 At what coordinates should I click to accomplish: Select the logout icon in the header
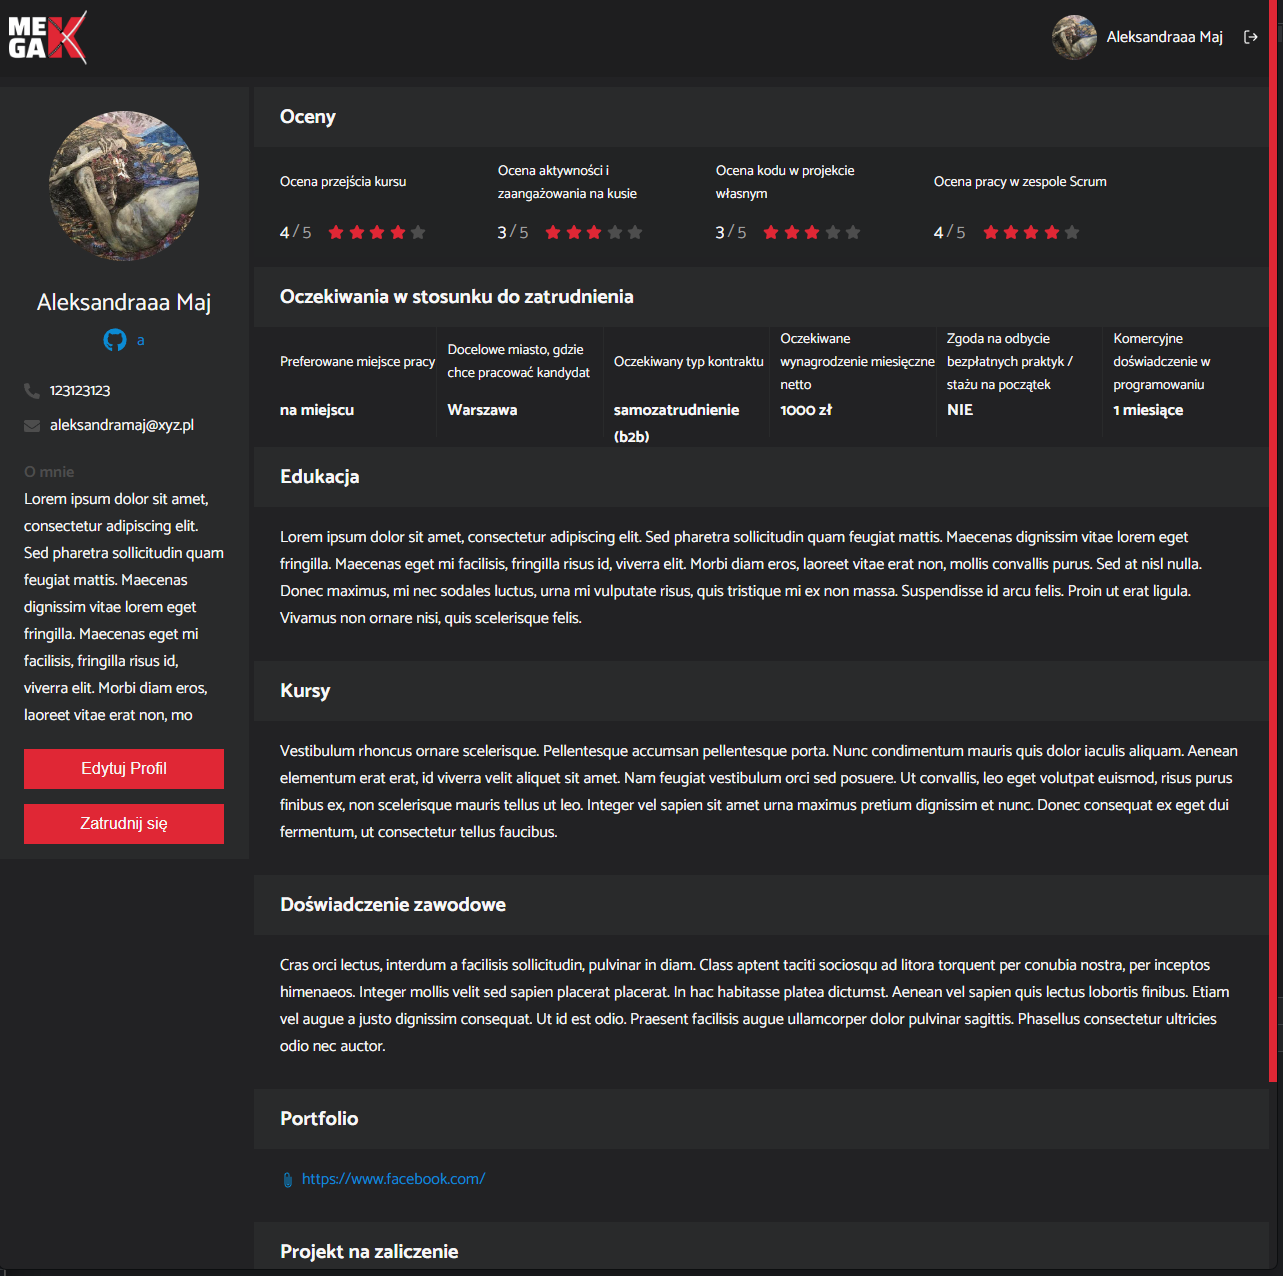point(1252,37)
